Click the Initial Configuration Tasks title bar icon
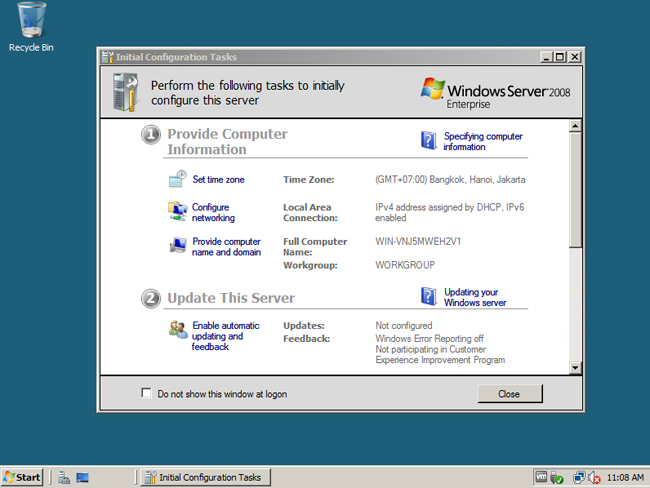The width and height of the screenshot is (650, 488). pos(108,57)
